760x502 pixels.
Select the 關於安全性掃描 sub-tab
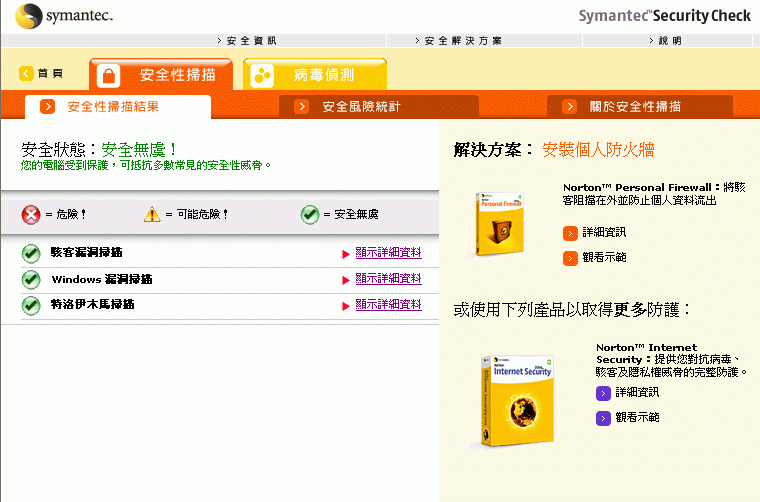(640, 107)
